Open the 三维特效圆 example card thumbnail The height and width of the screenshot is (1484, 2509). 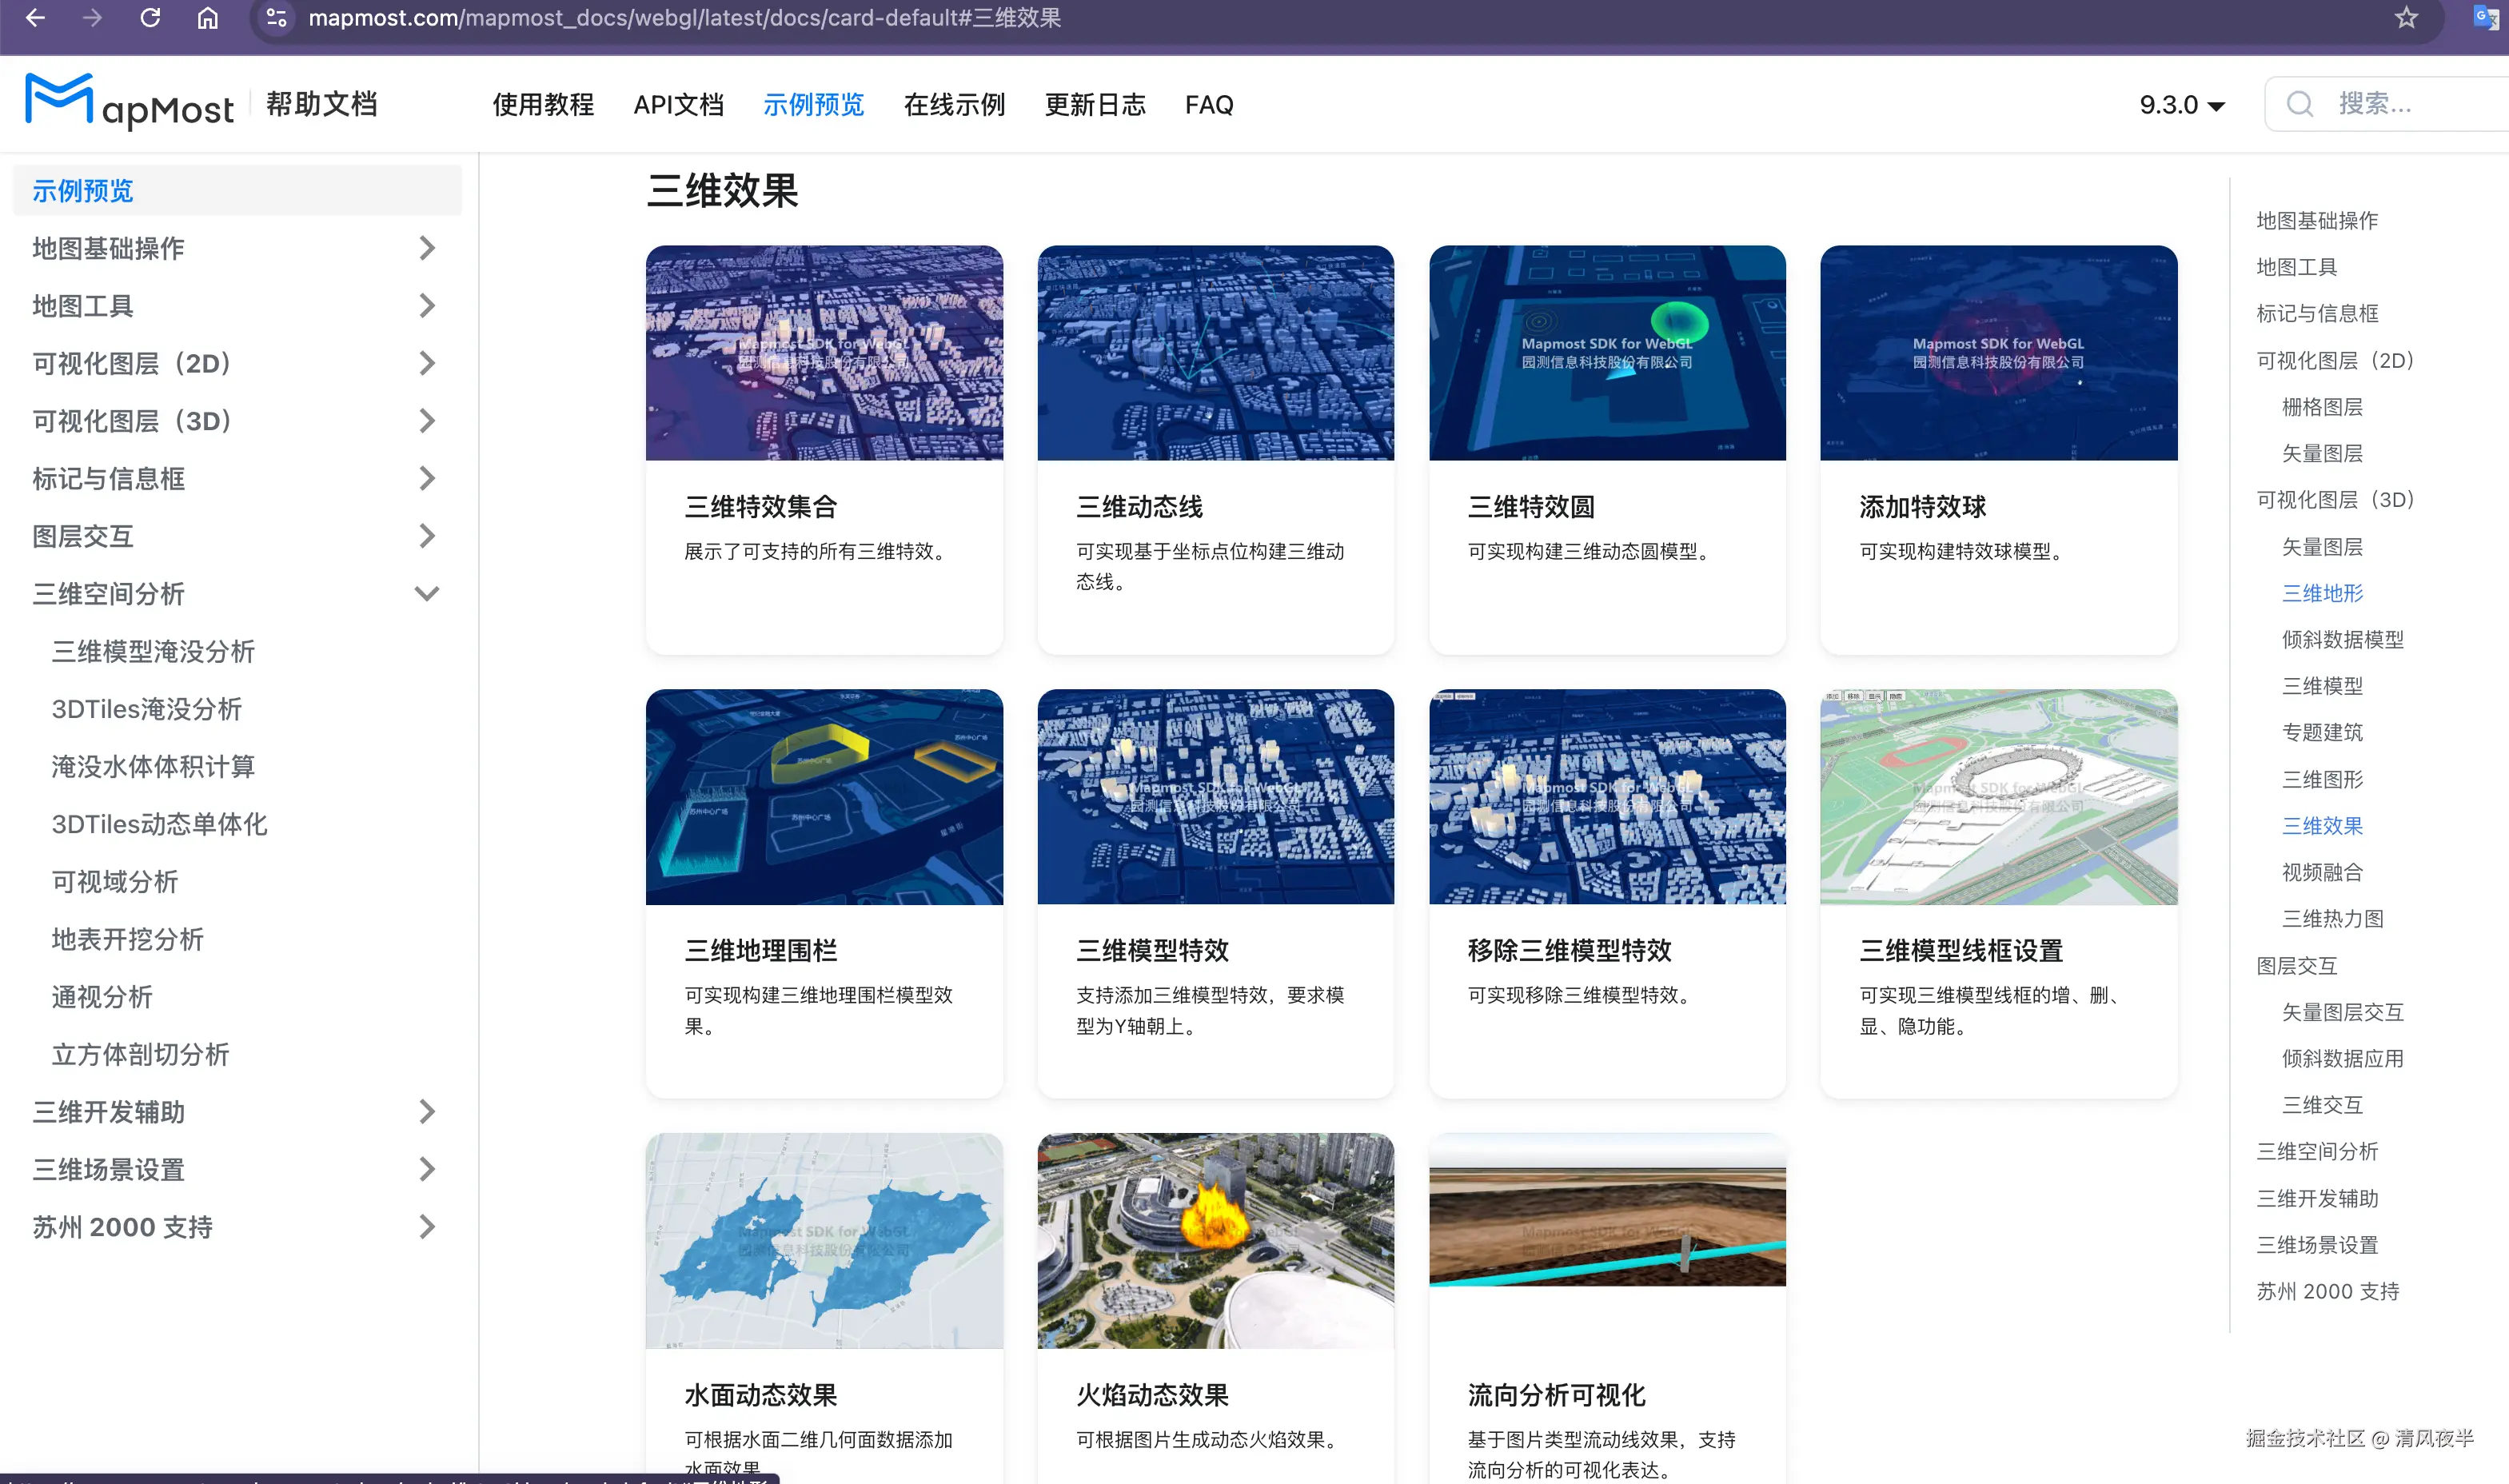(x=1606, y=353)
